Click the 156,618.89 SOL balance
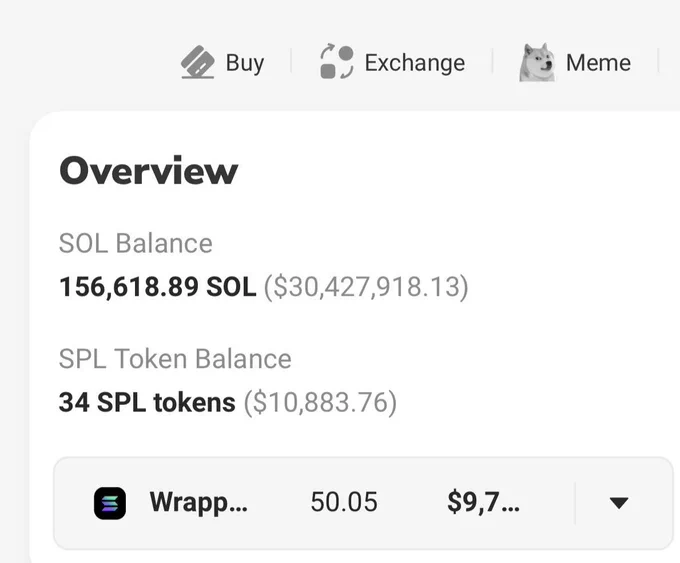Viewport: 680px width, 563px height. (158, 287)
